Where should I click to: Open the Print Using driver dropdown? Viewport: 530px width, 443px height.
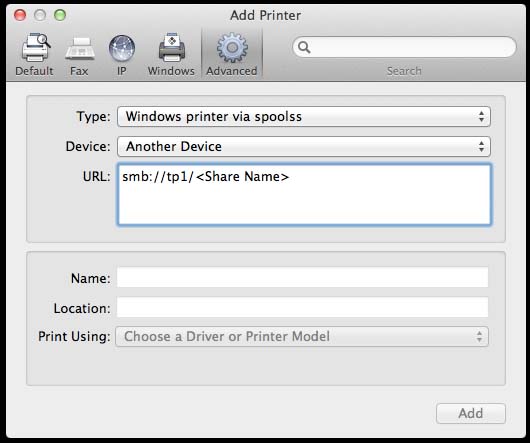302,337
